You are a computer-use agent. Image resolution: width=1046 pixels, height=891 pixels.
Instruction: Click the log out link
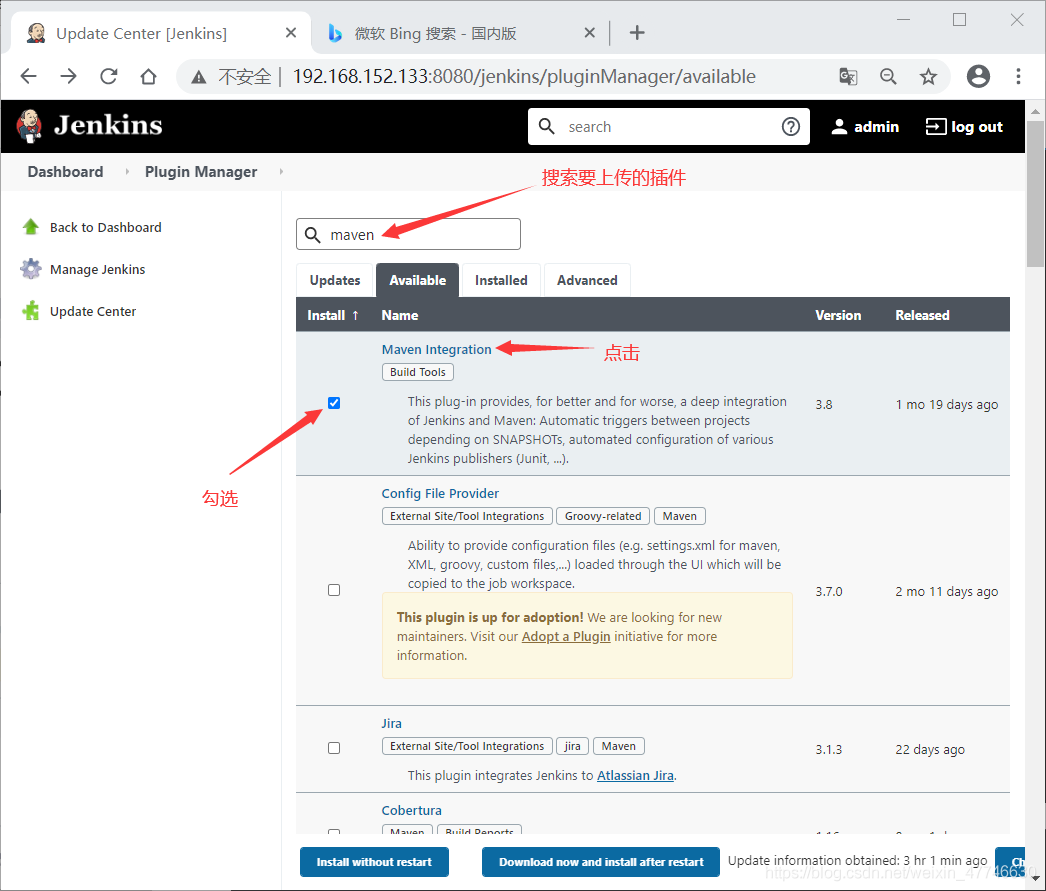tap(977, 127)
